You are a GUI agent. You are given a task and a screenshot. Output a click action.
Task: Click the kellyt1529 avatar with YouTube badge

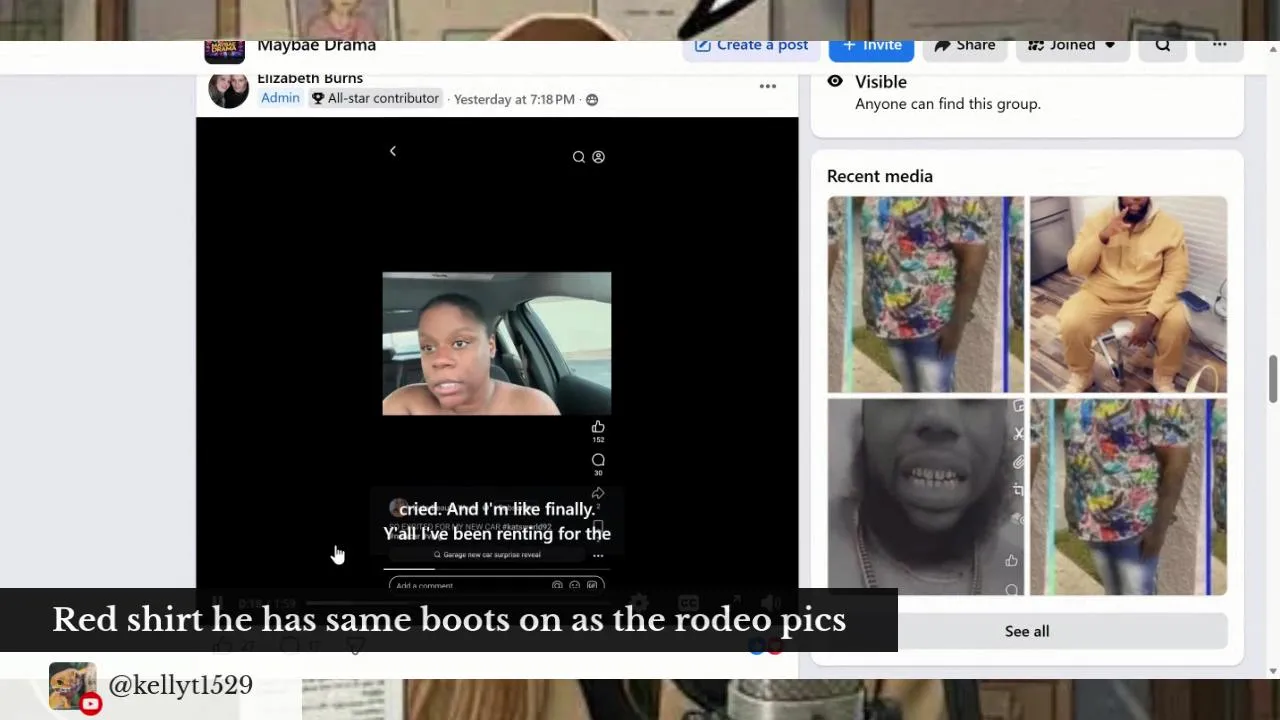pos(74,687)
